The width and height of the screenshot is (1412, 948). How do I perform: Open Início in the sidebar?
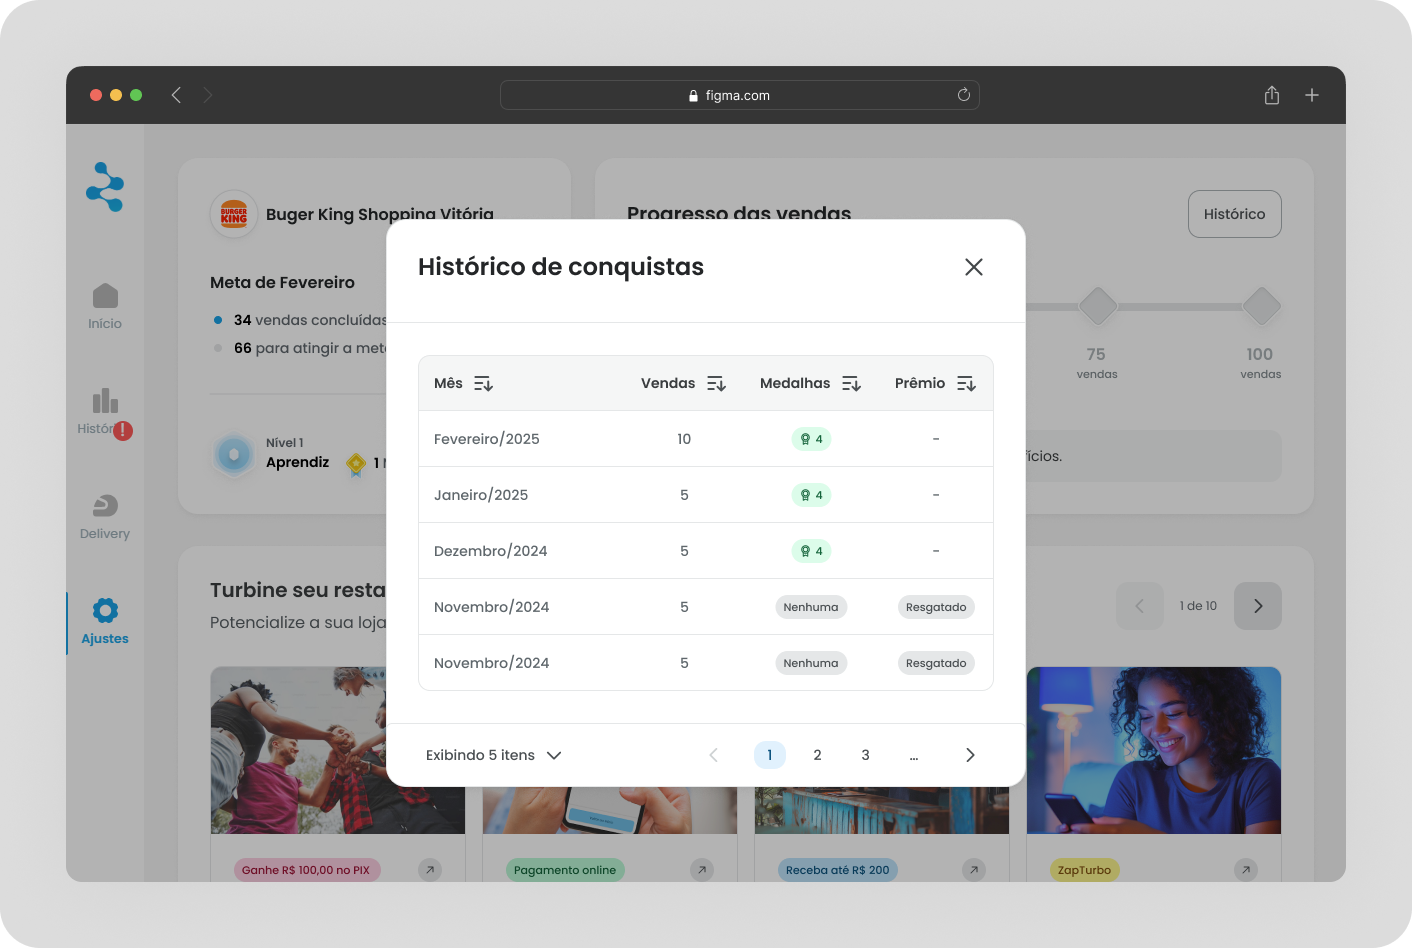point(105,306)
